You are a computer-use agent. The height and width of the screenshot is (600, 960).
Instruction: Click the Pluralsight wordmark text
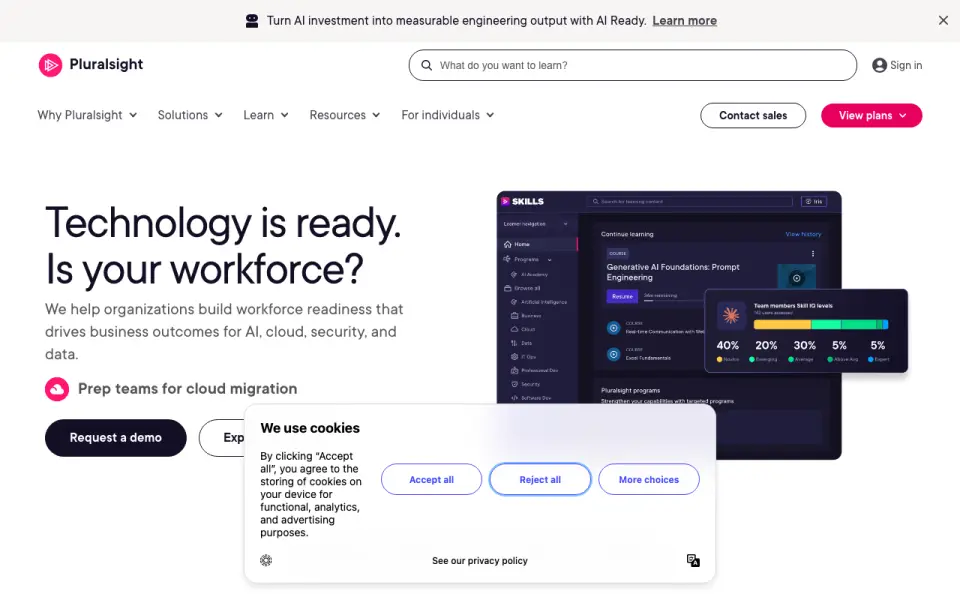(106, 64)
